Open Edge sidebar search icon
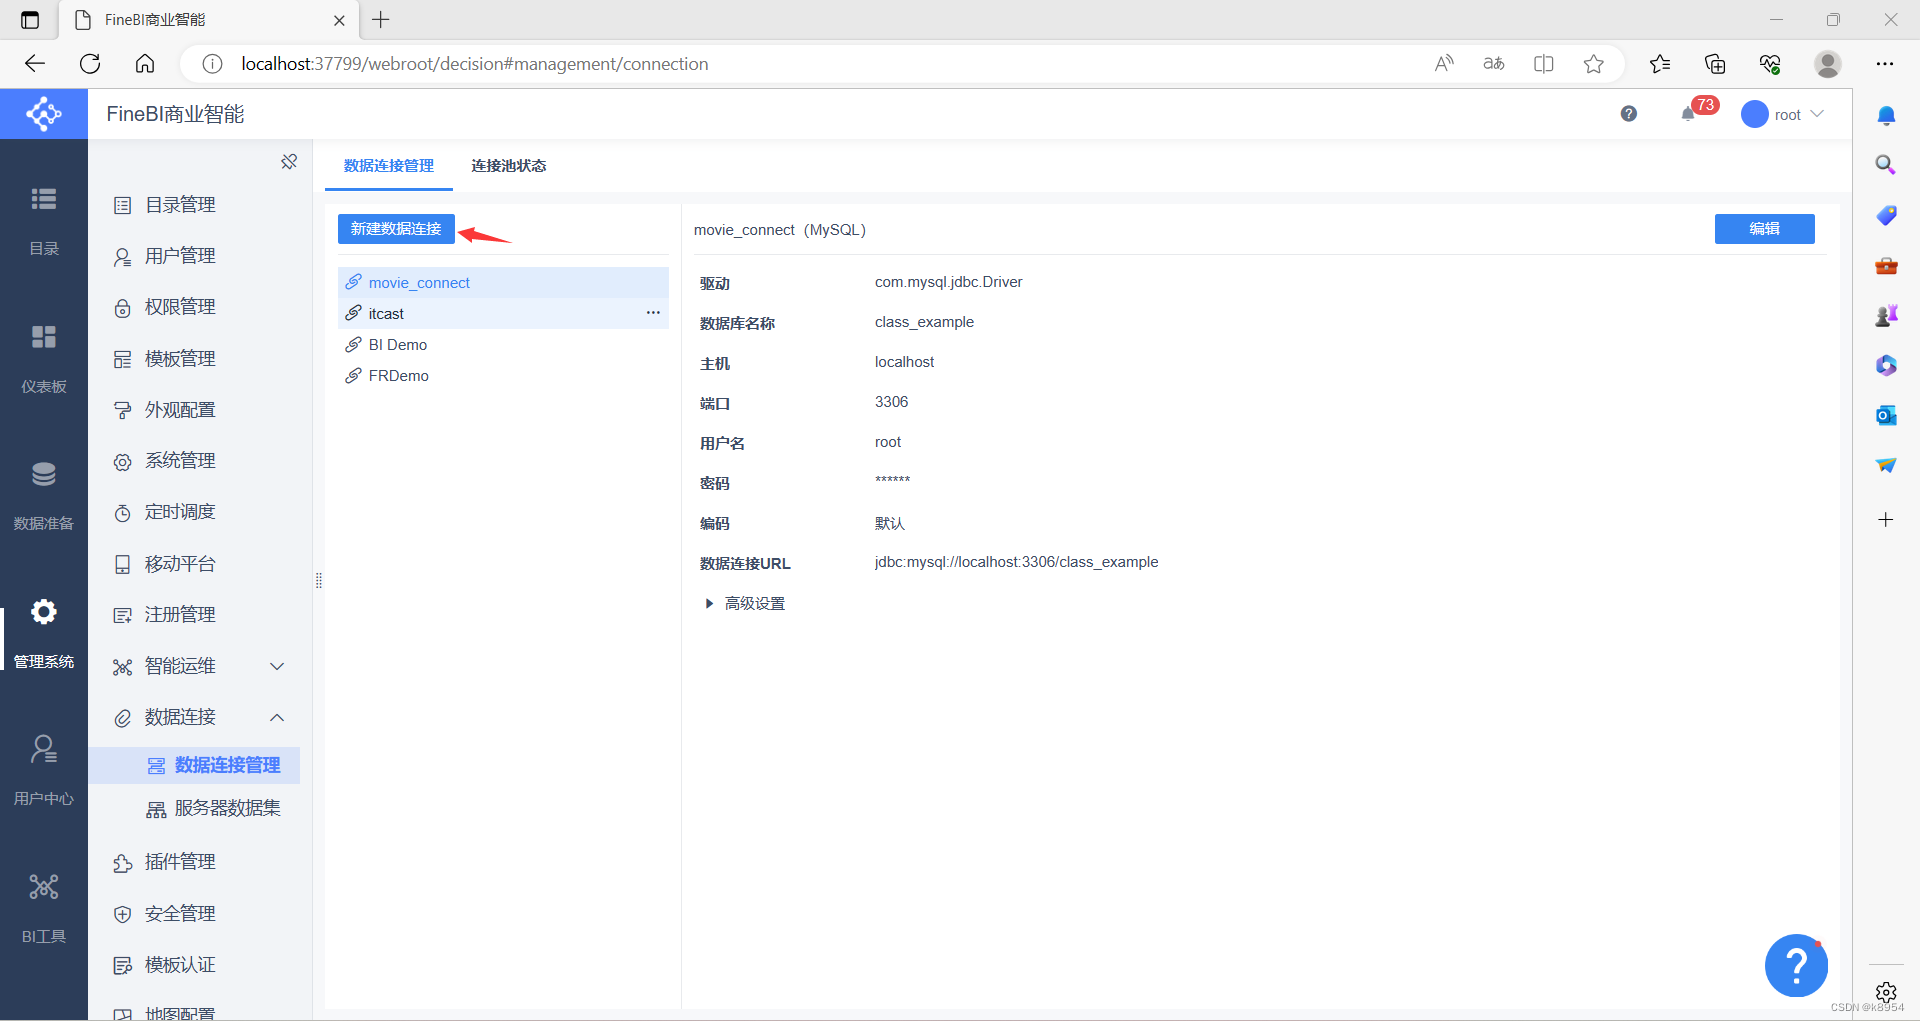 pos(1886,165)
